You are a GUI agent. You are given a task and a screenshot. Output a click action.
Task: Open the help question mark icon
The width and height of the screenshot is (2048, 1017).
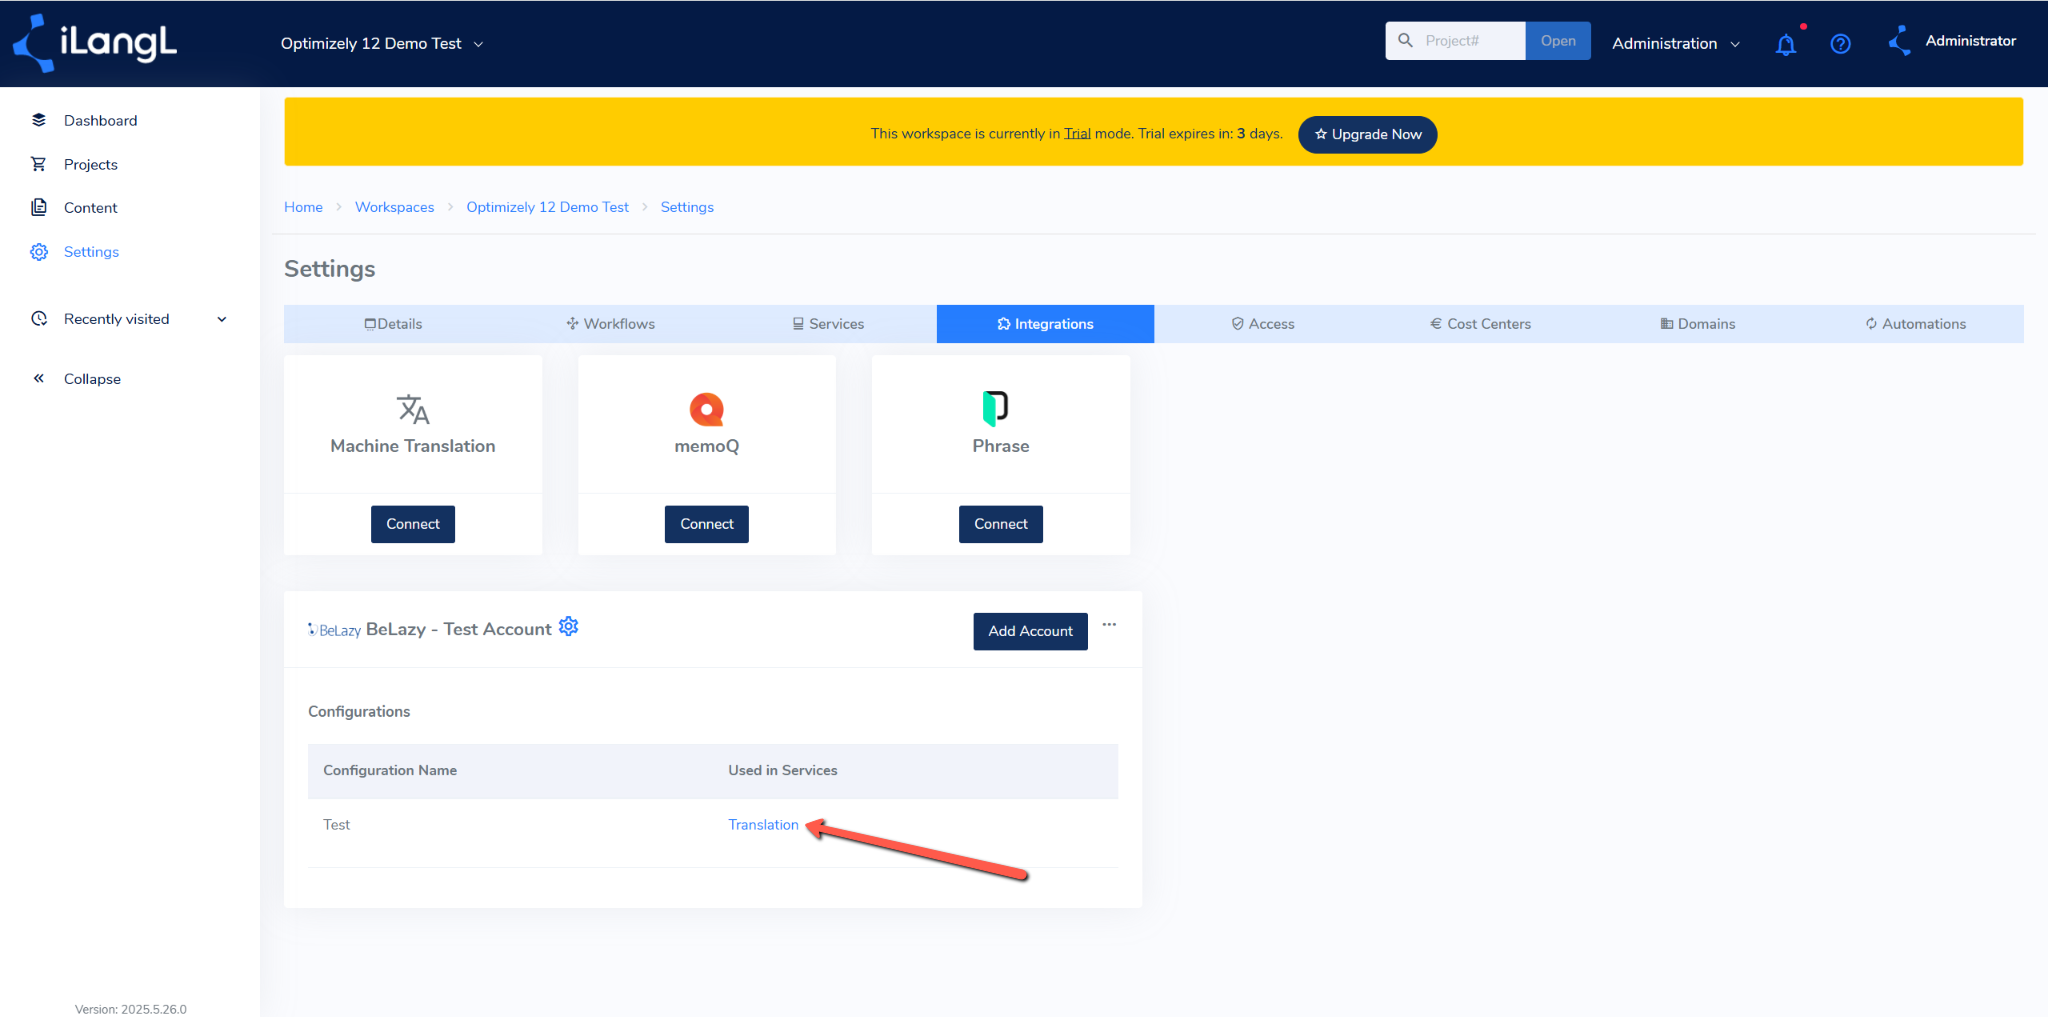click(1840, 44)
